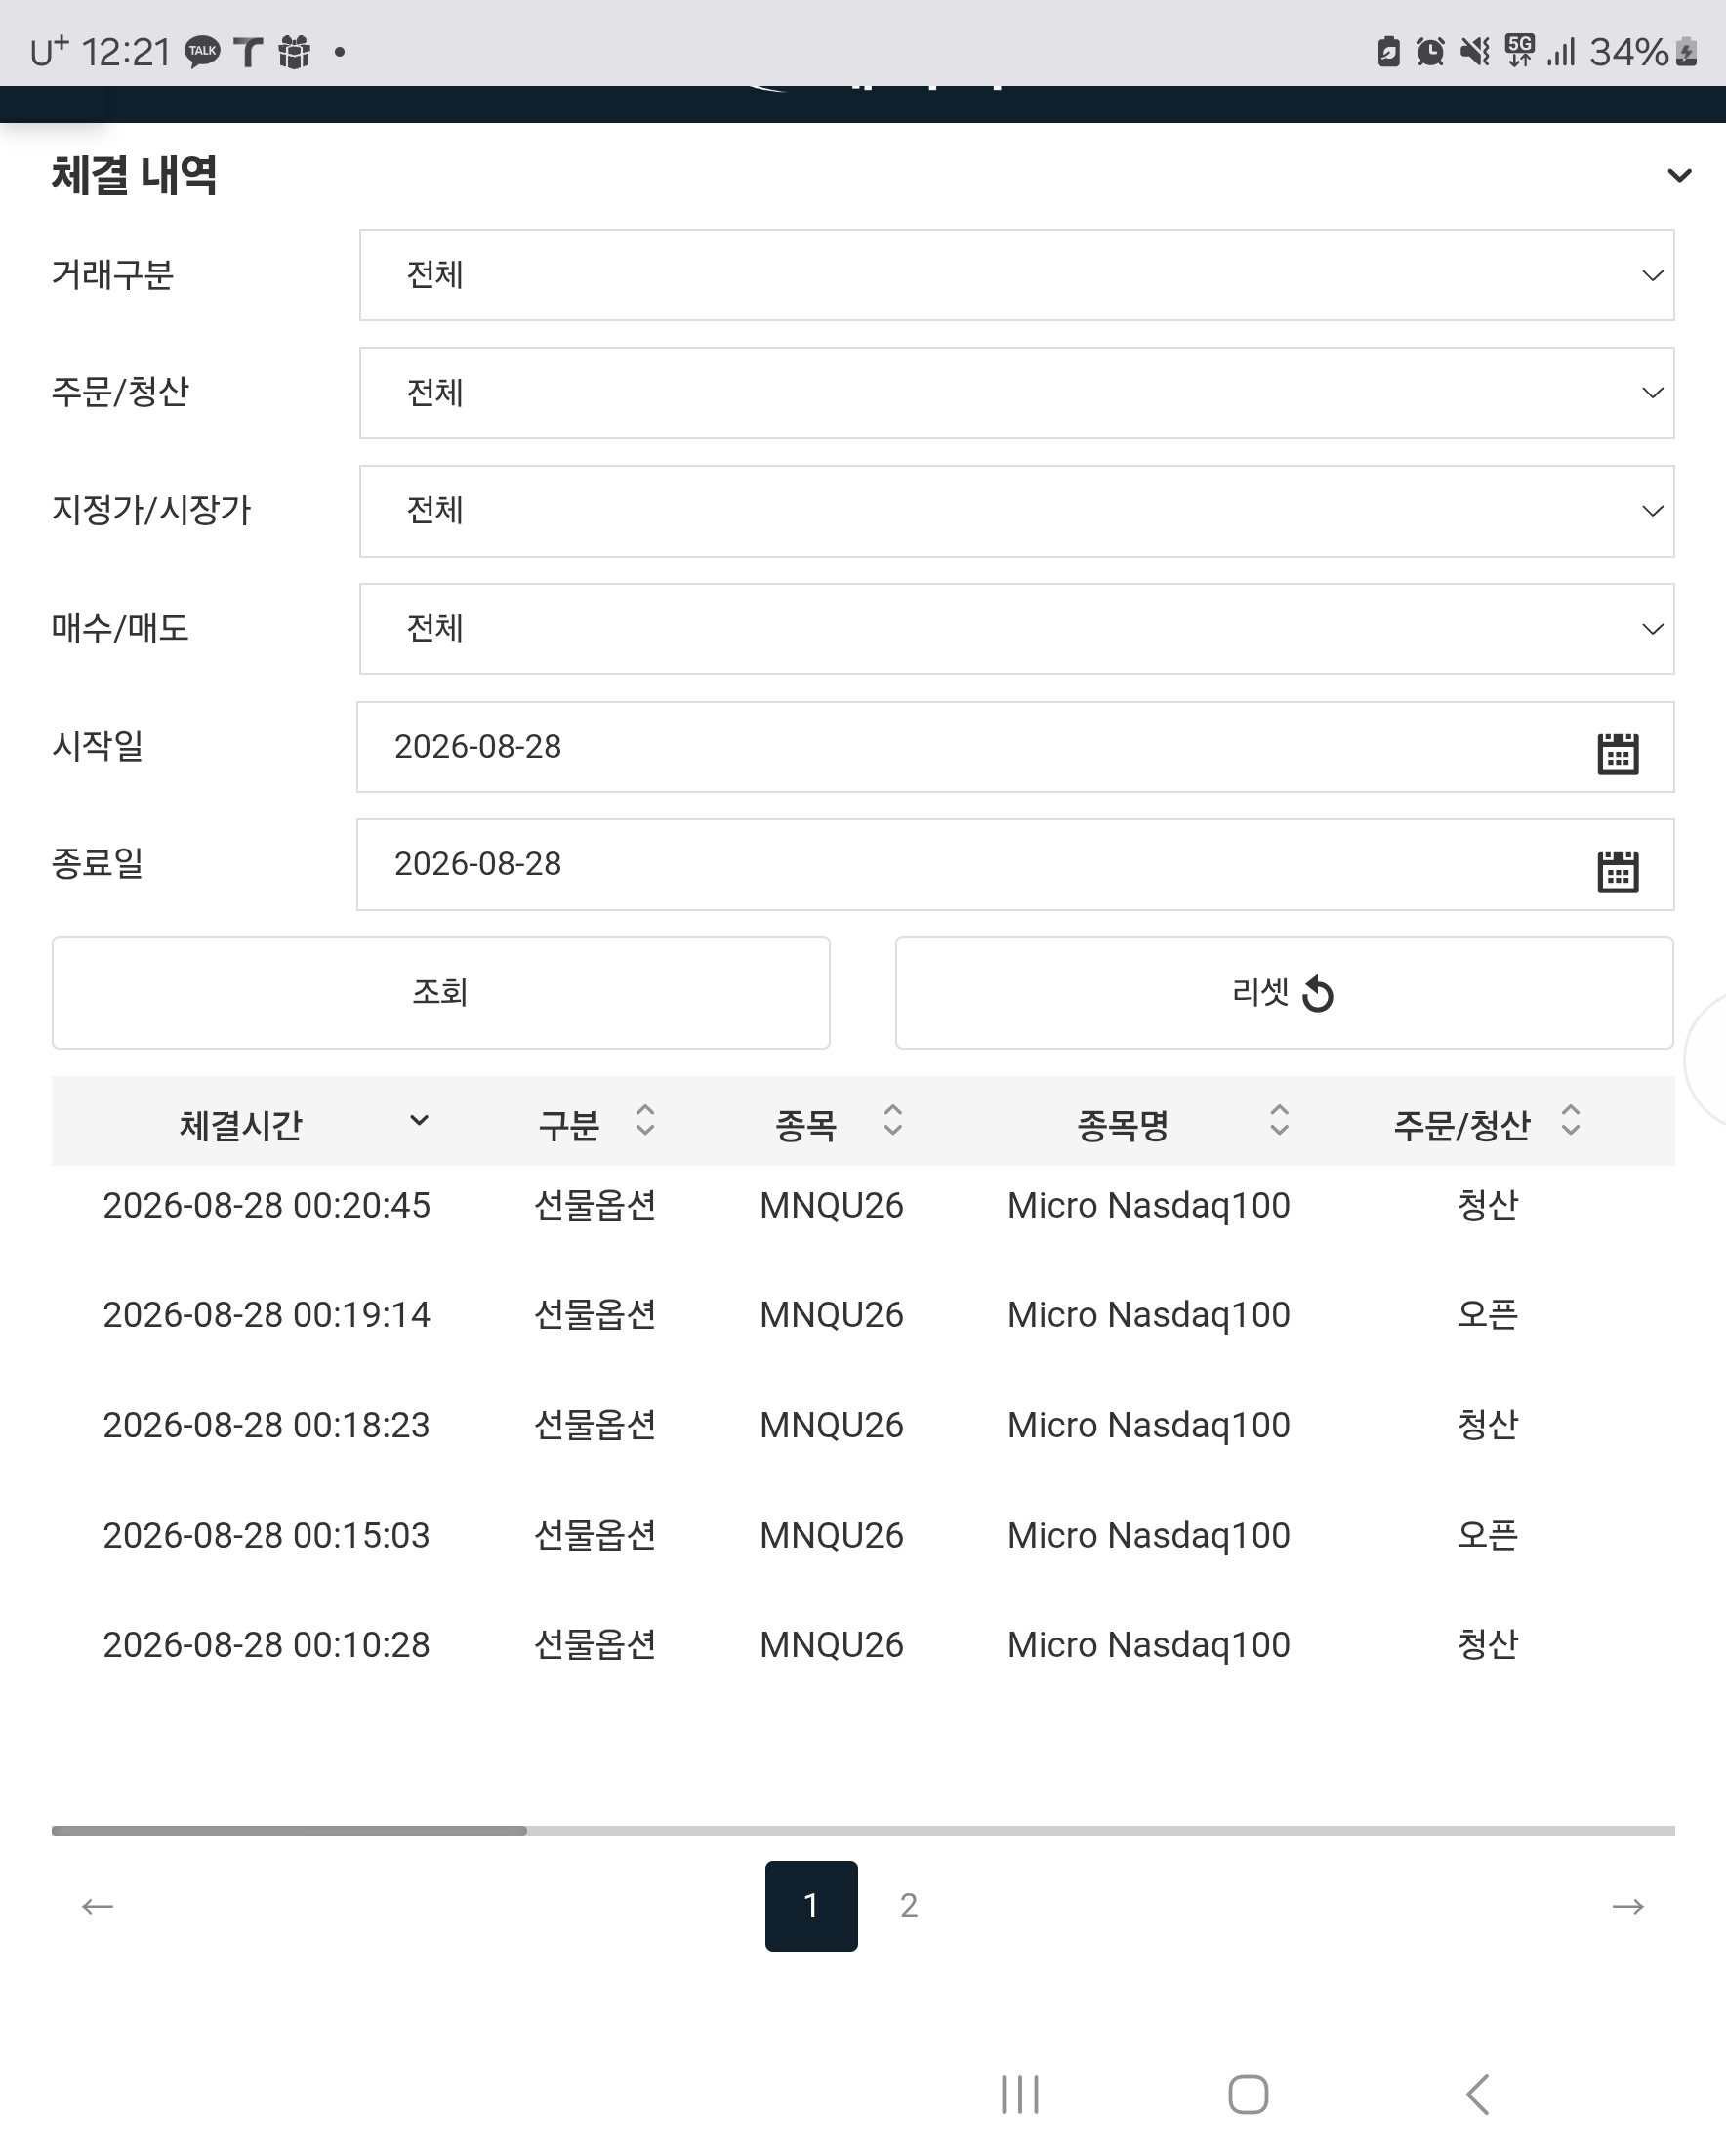Open the 매수/매도 dropdown
The width and height of the screenshot is (1726, 2156).
click(x=1016, y=629)
